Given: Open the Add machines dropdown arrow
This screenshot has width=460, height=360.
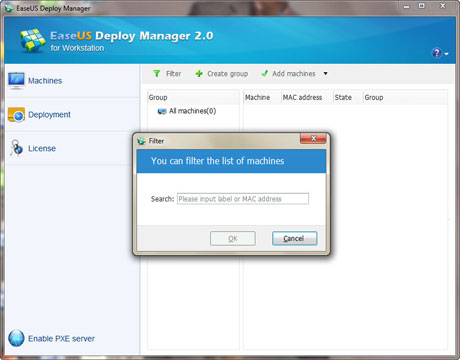Looking at the screenshot, I should pos(325,73).
